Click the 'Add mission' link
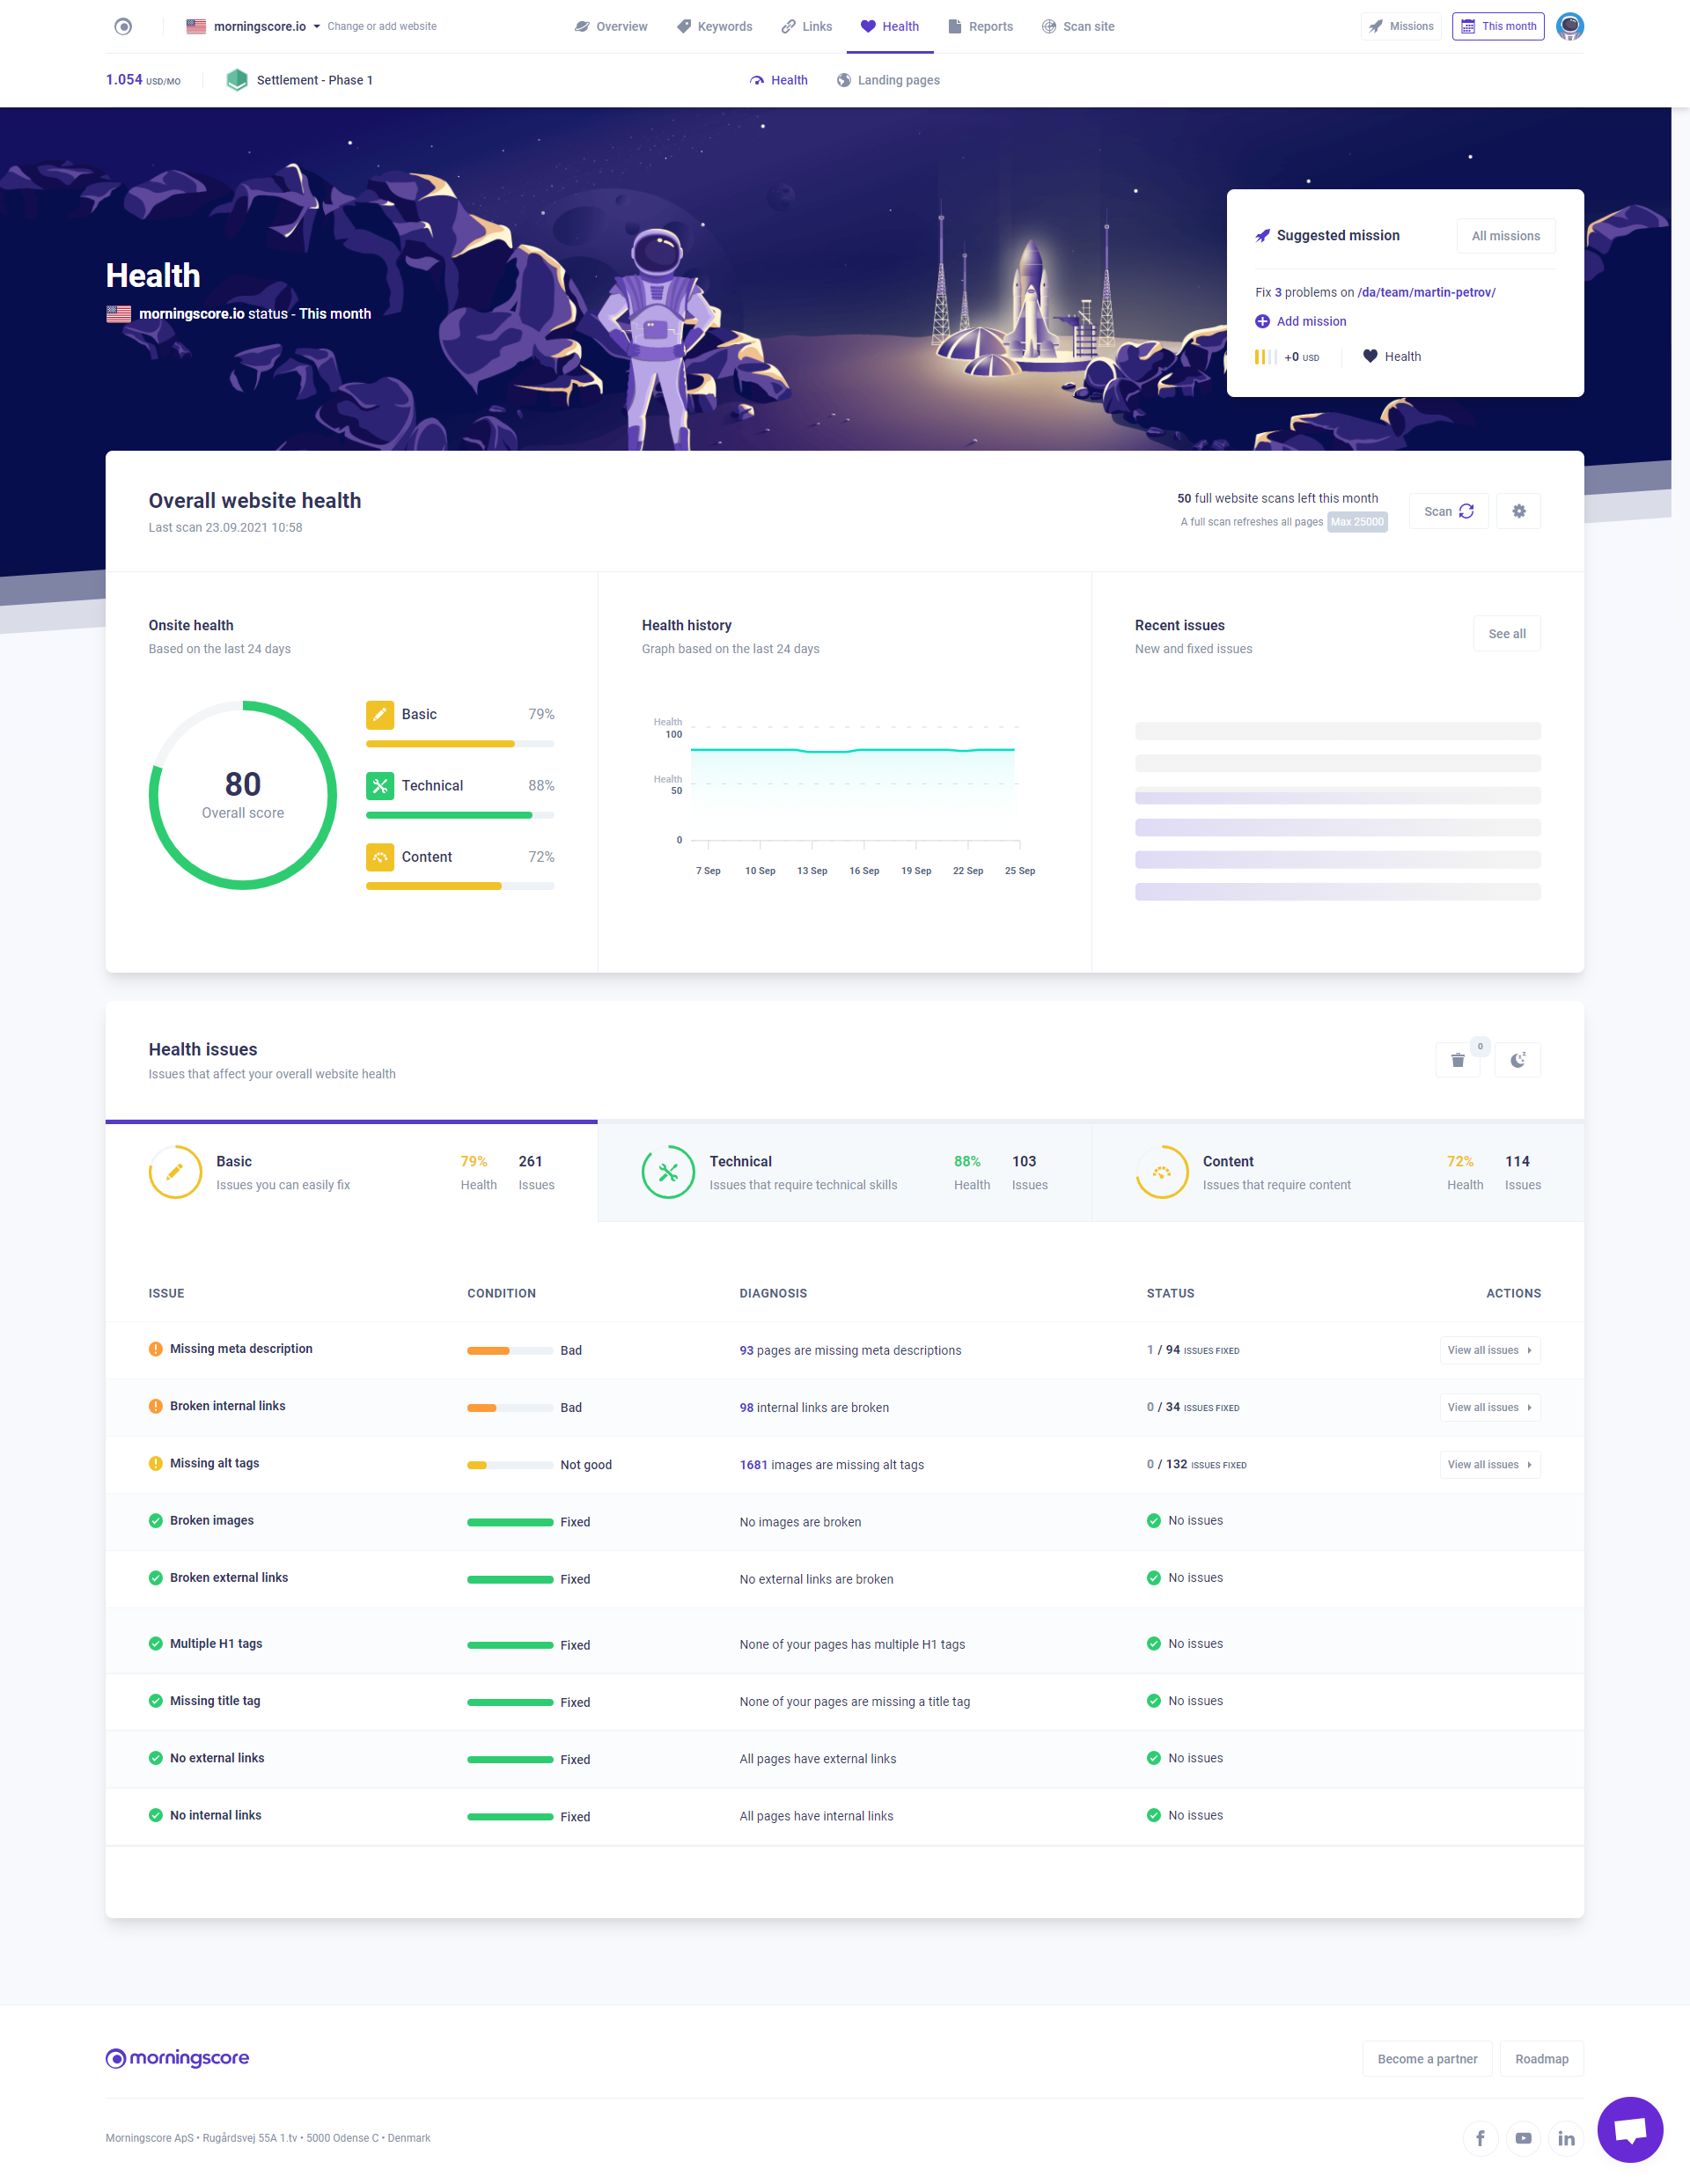Screen dimensions: 1690x2184 click(x=1299, y=321)
